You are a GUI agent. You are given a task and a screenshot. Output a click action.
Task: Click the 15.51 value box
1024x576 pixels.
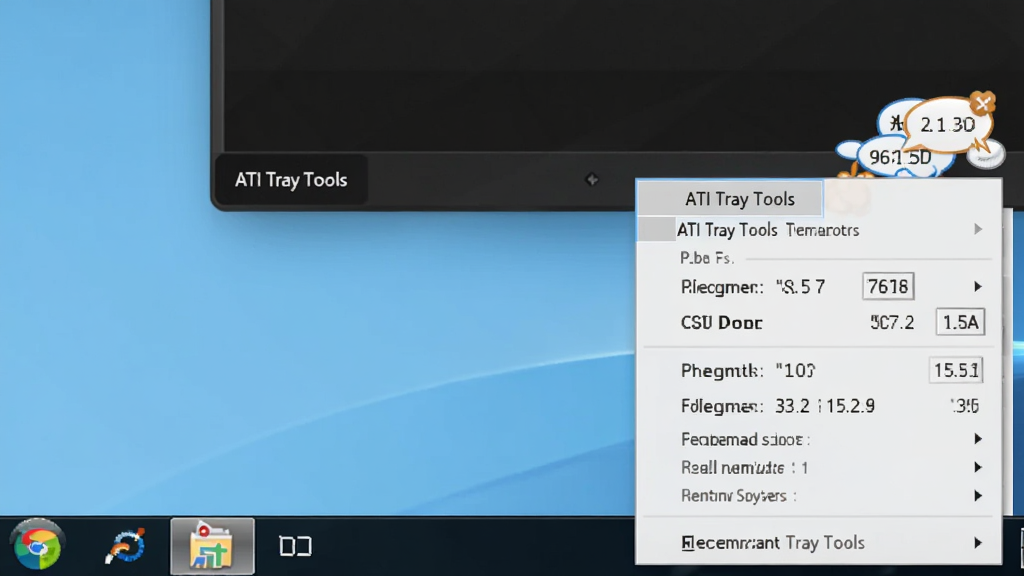pos(955,370)
